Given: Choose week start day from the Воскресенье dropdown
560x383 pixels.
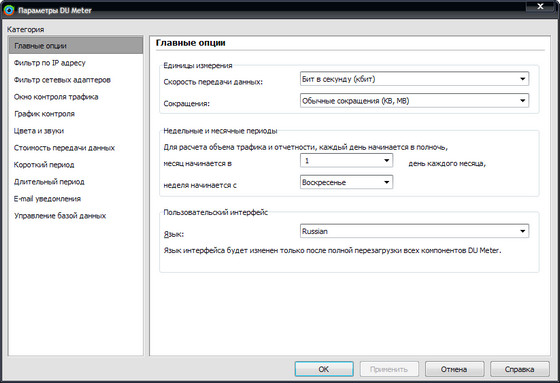Looking at the screenshot, I should [x=346, y=182].
